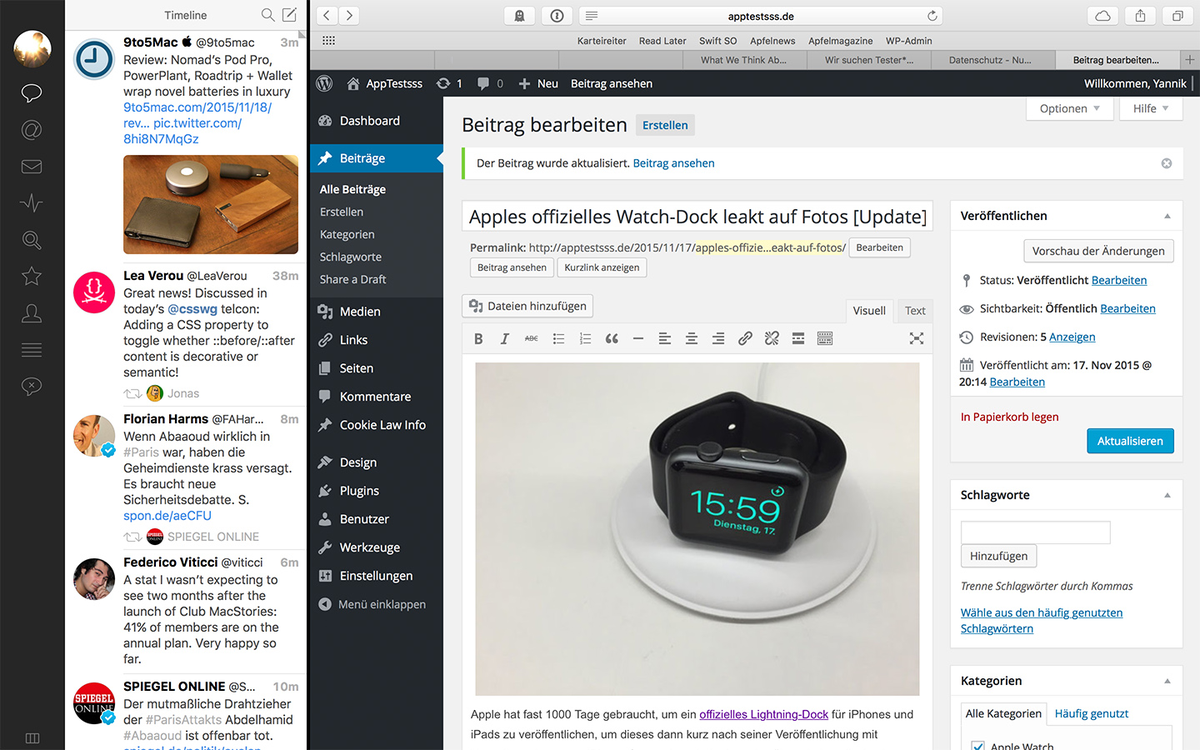This screenshot has width=1200, height=750.
Task: Open Hilfe help dropdown
Action: point(1151,108)
